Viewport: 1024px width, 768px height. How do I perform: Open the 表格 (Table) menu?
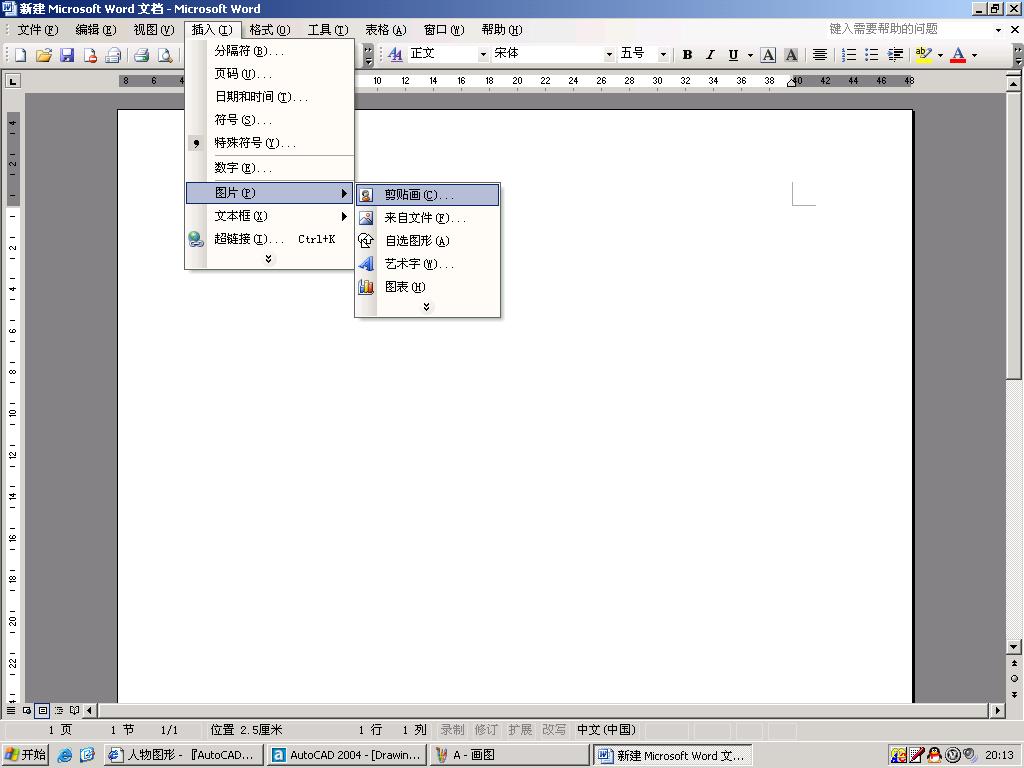click(385, 30)
